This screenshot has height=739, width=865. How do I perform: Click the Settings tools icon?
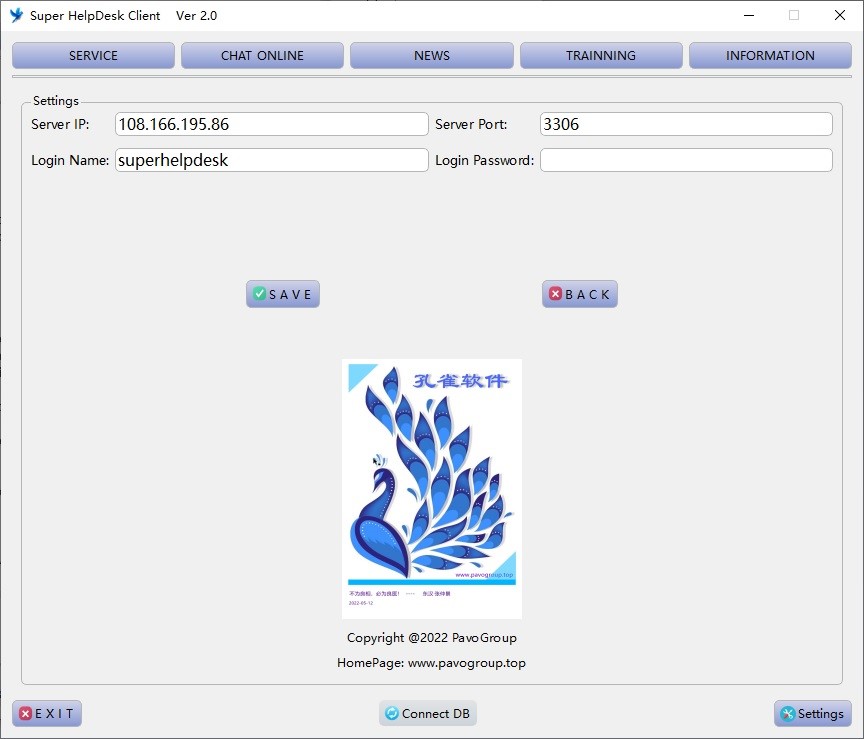click(787, 714)
